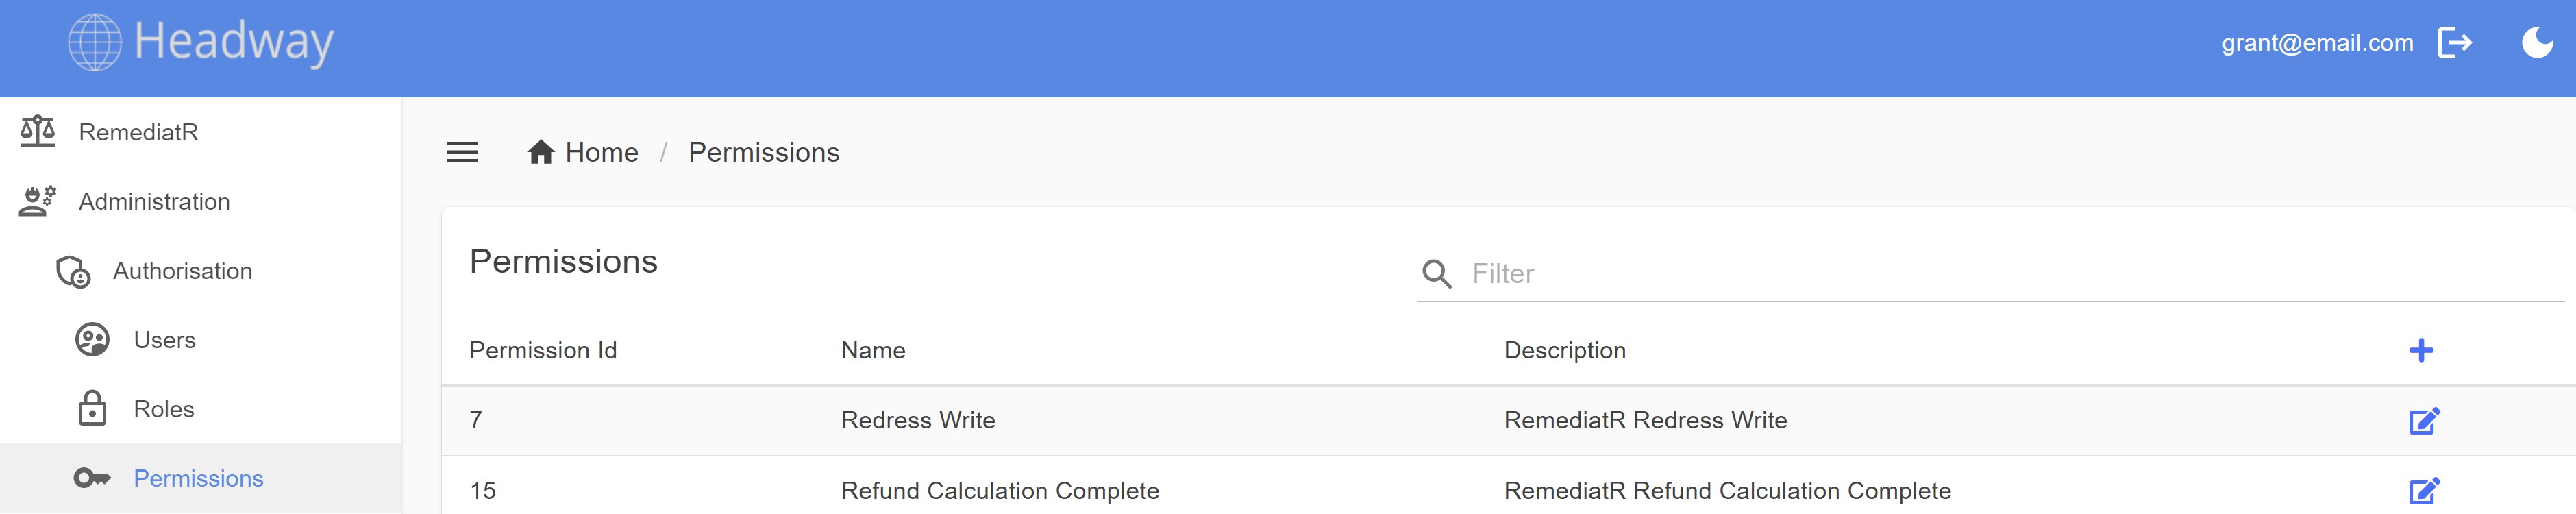Click the magnifier search icon beside Filter

[1437, 274]
